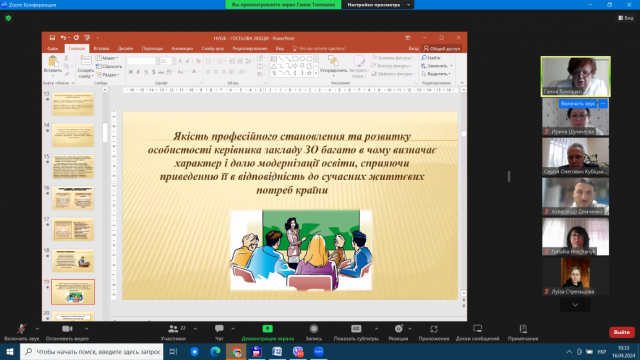Leave the meeting with the Выйти button
The image size is (640, 360).
coord(622,332)
